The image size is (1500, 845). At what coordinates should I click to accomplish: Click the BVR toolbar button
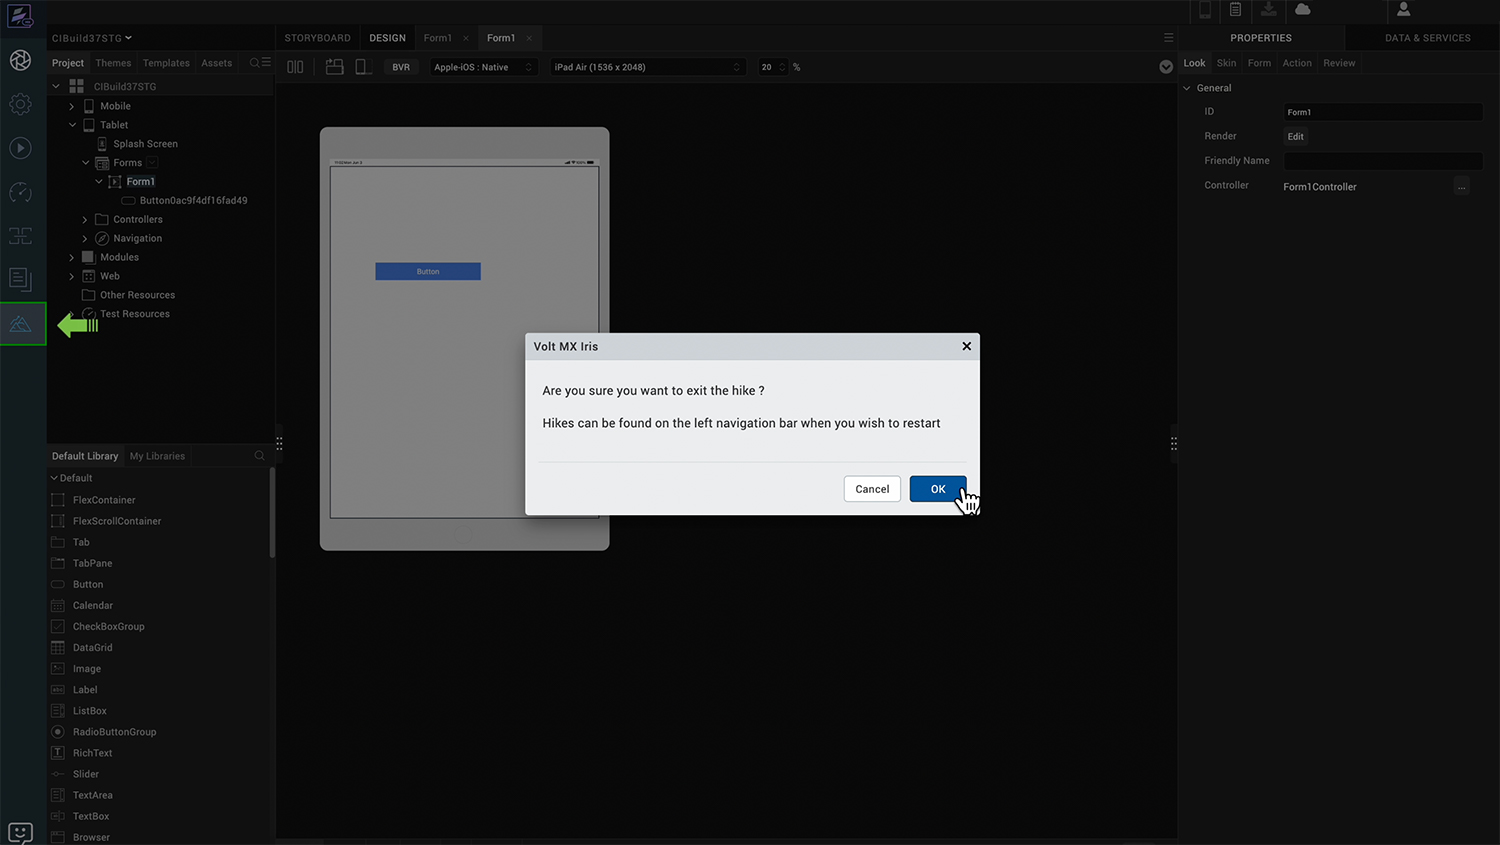point(401,67)
